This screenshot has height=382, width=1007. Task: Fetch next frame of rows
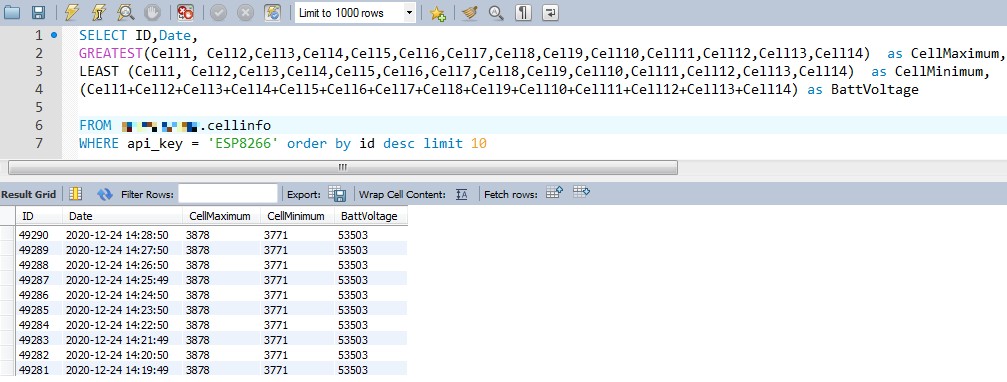pyautogui.click(x=554, y=192)
